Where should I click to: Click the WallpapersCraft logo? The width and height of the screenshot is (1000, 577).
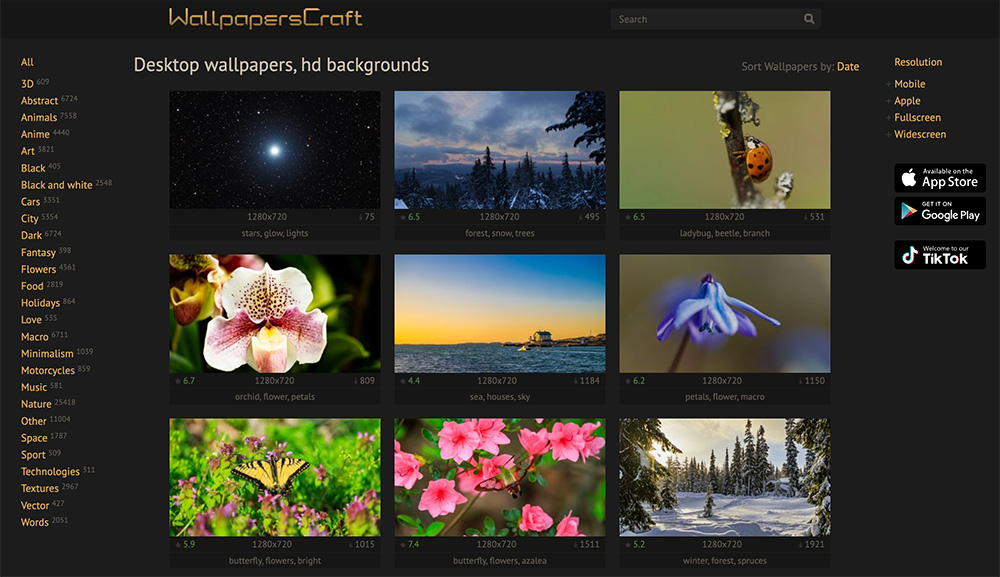pos(266,18)
